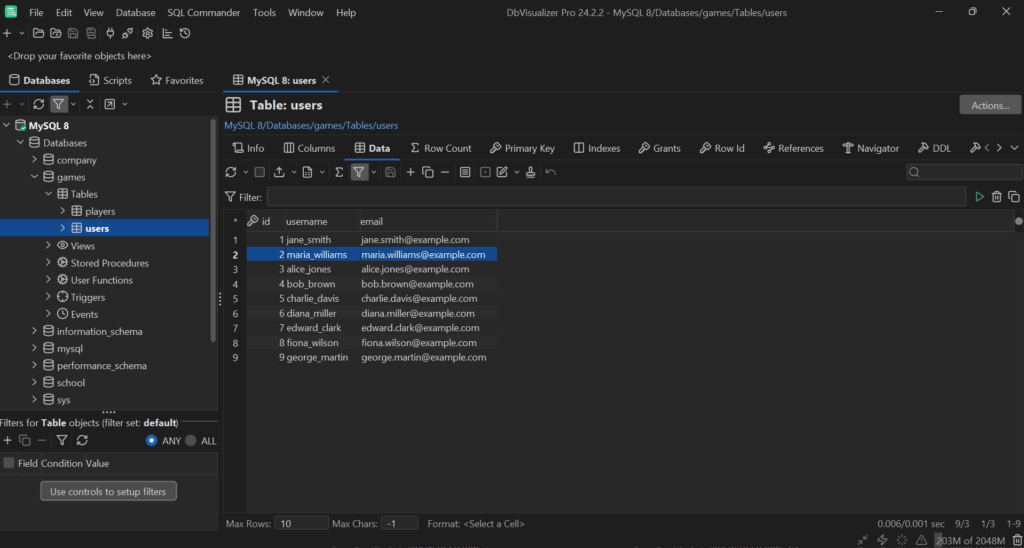The height and width of the screenshot is (548, 1024).
Task: Check the checkbox beside Field column header
Action: click(x=9, y=463)
